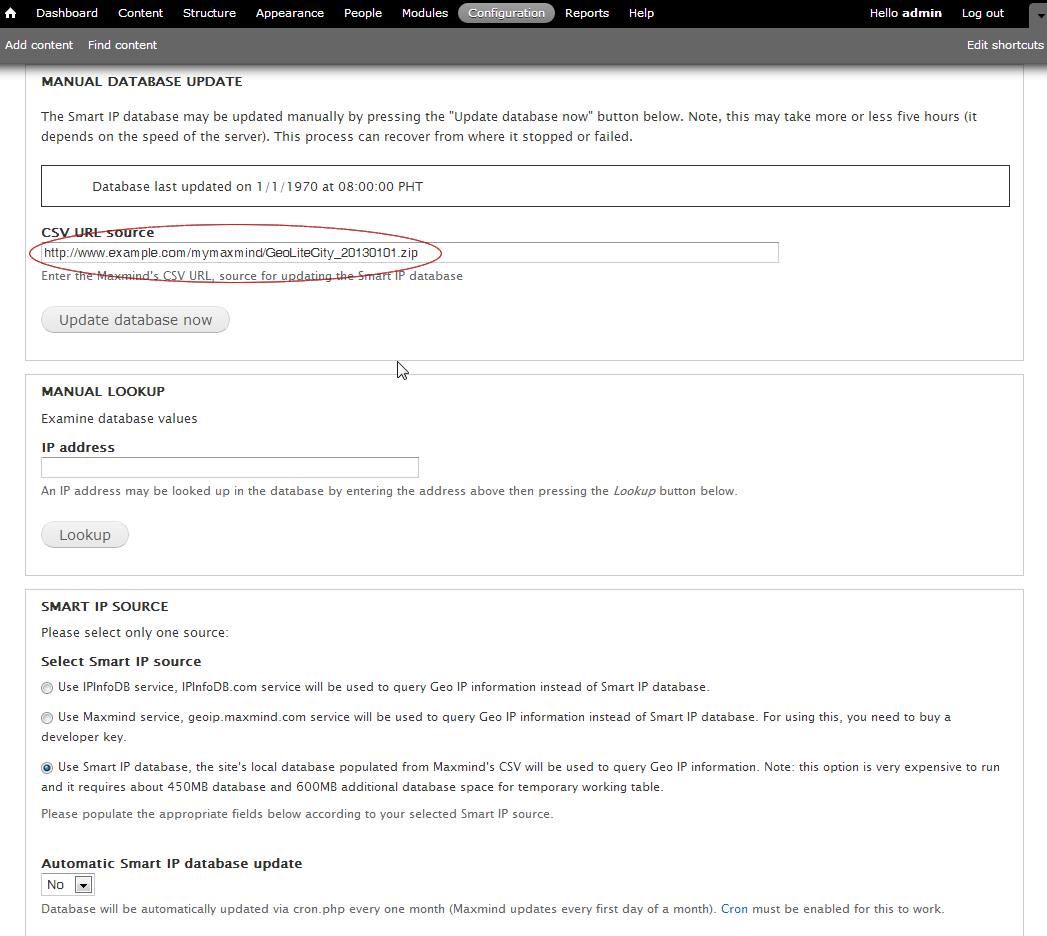Click 'Add content' in the shortcuts bar
The image size is (1047, 936).
pyautogui.click(x=38, y=45)
